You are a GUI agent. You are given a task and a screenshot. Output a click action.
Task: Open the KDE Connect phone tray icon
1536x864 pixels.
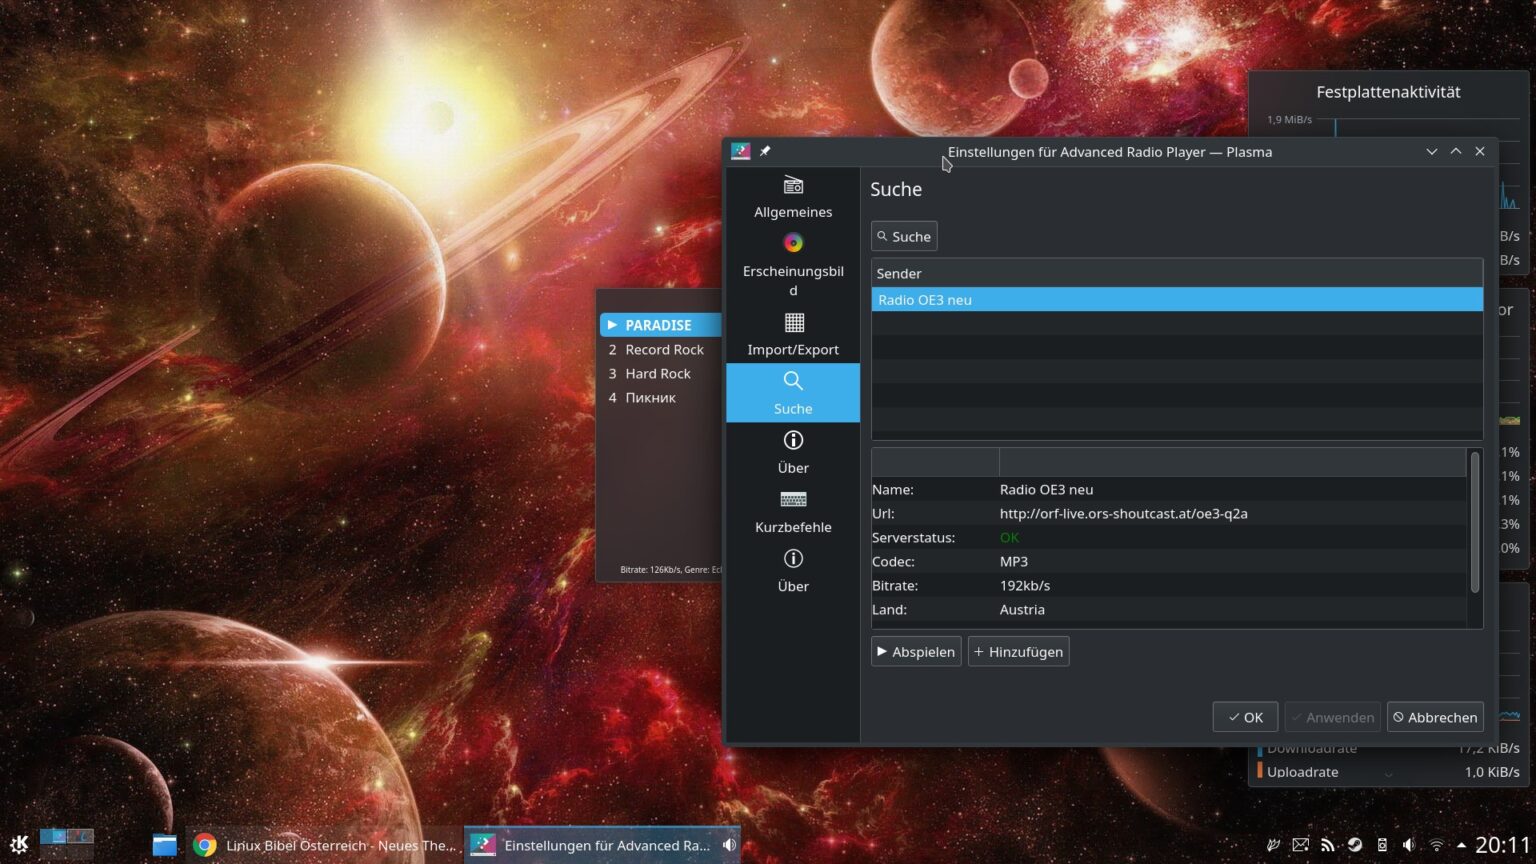(1382, 845)
